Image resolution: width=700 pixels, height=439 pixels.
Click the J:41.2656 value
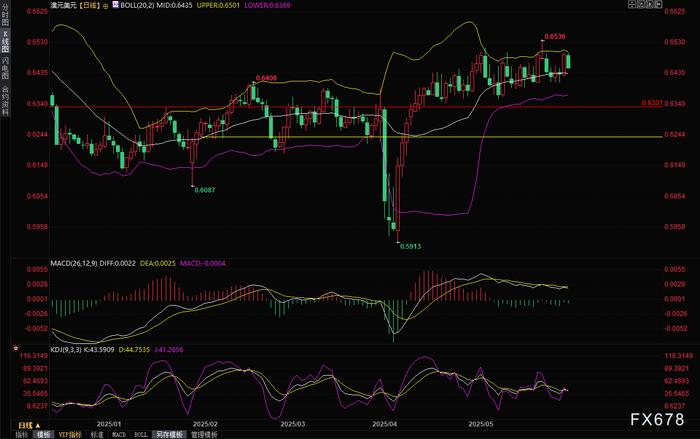[x=169, y=350]
